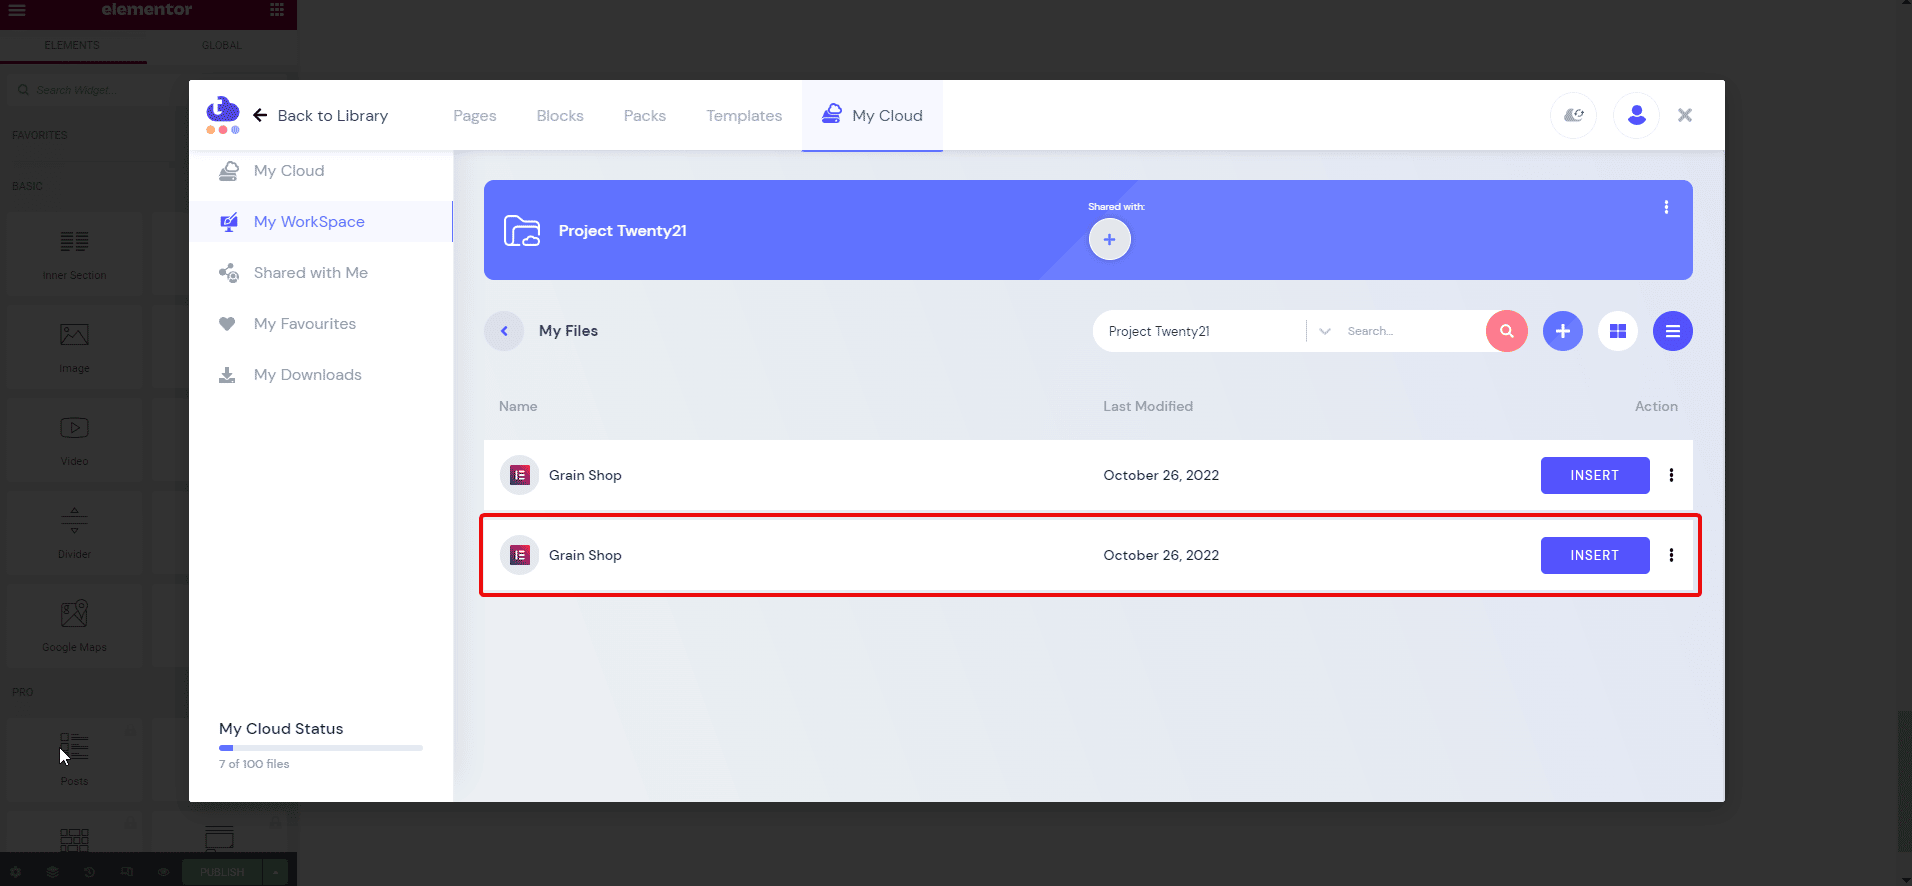Click 7 of 100 files status text
The width and height of the screenshot is (1912, 886).
click(254, 764)
